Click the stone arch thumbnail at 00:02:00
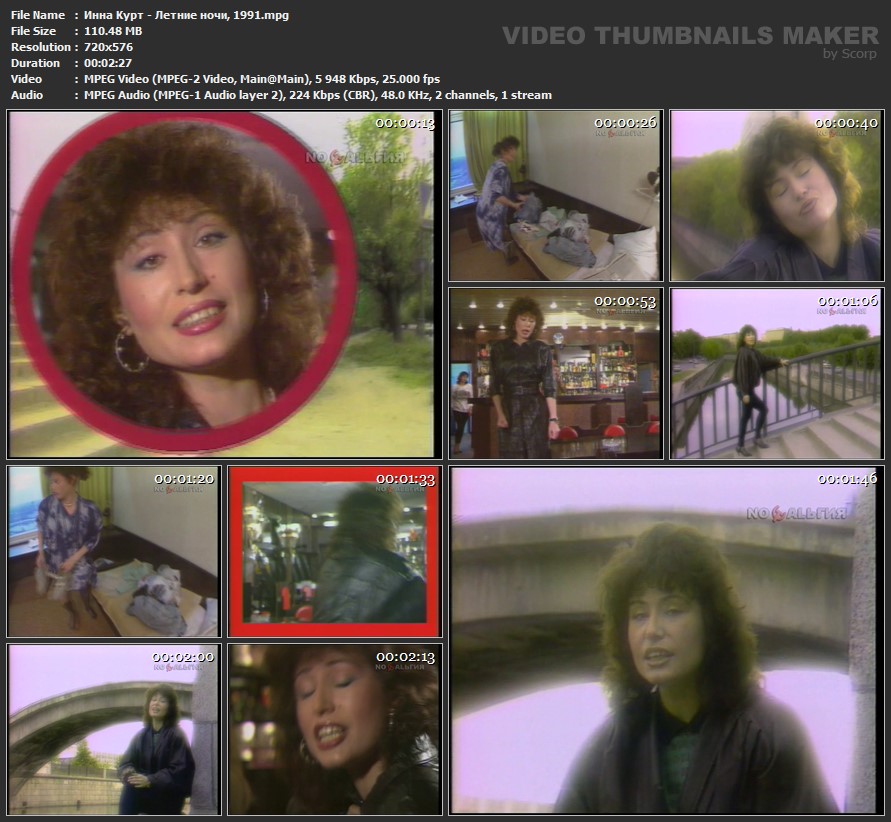The height and width of the screenshot is (822, 891). click(113, 729)
